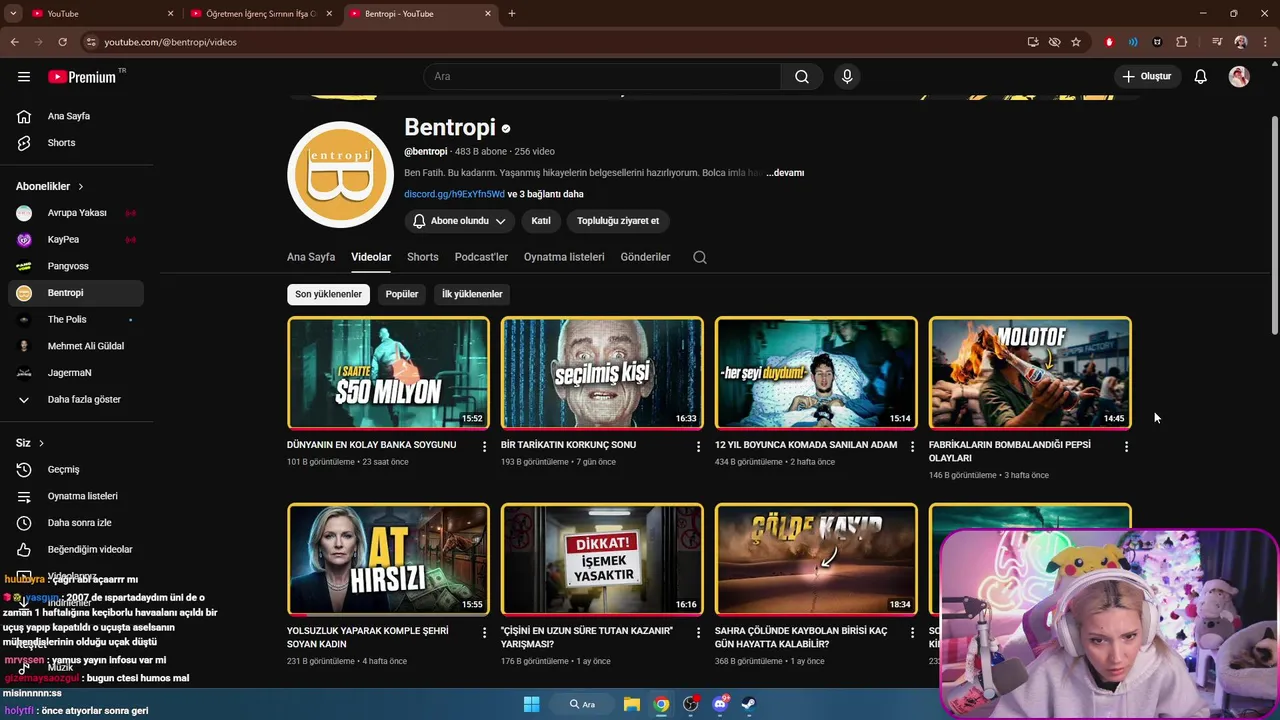This screenshot has height=720, width=1280.
Task: Bookmark this page with star icon
Action: pyautogui.click(x=1076, y=42)
